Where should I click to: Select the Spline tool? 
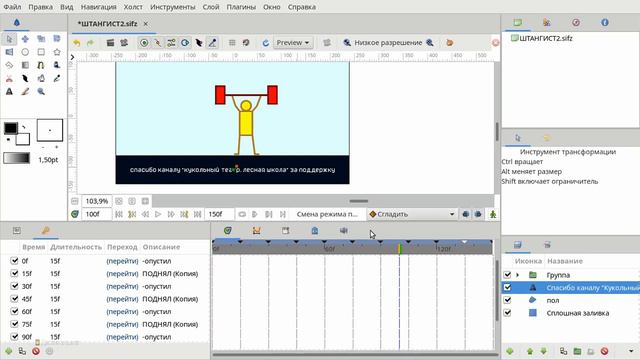[41, 65]
